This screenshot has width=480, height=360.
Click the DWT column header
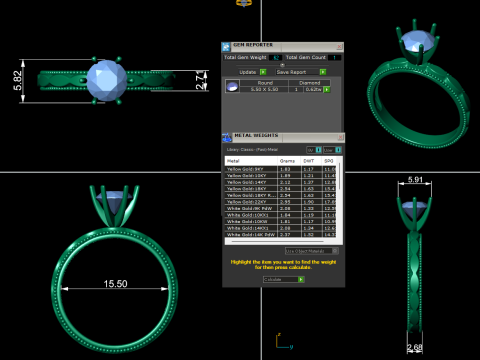311,161
